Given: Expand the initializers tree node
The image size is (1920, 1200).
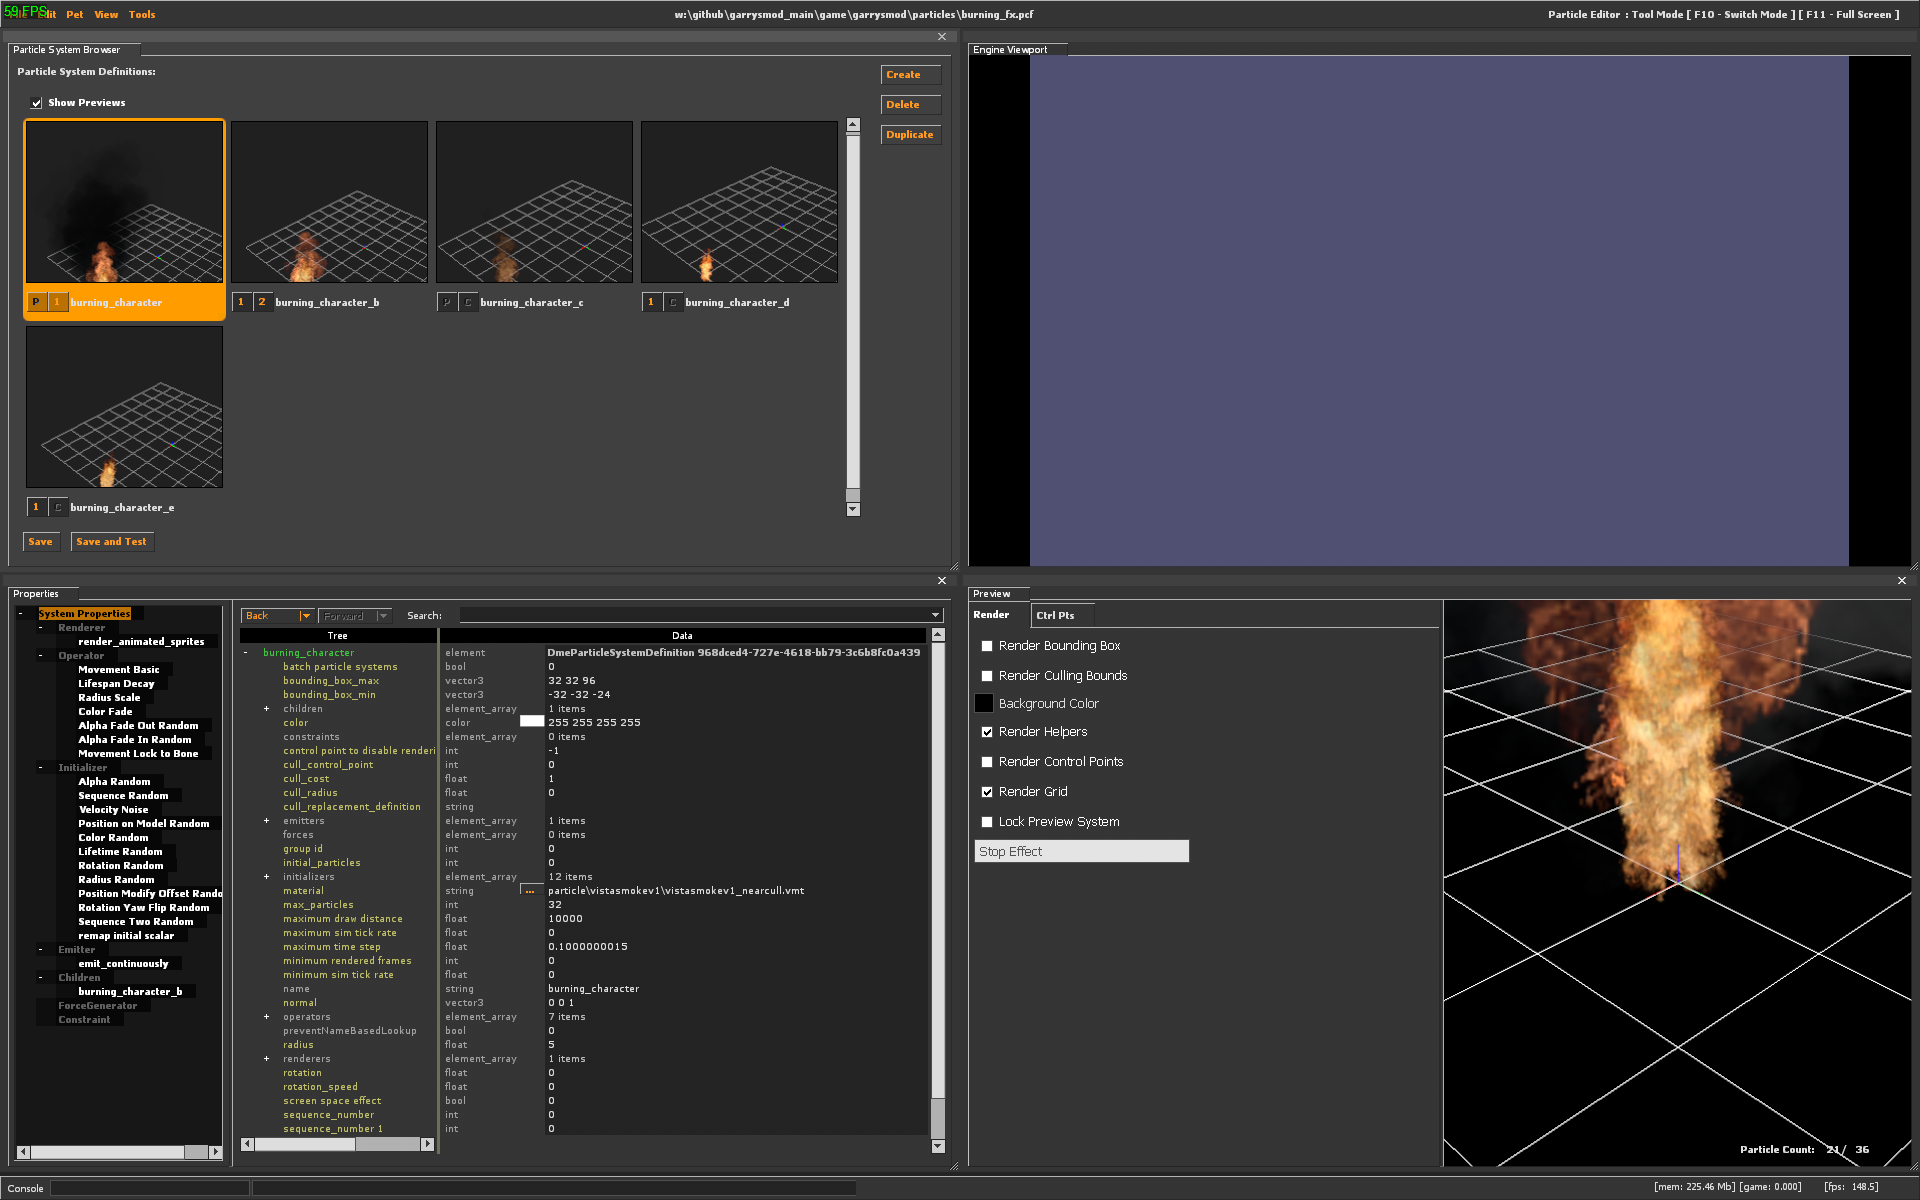Looking at the screenshot, I should tap(266, 877).
